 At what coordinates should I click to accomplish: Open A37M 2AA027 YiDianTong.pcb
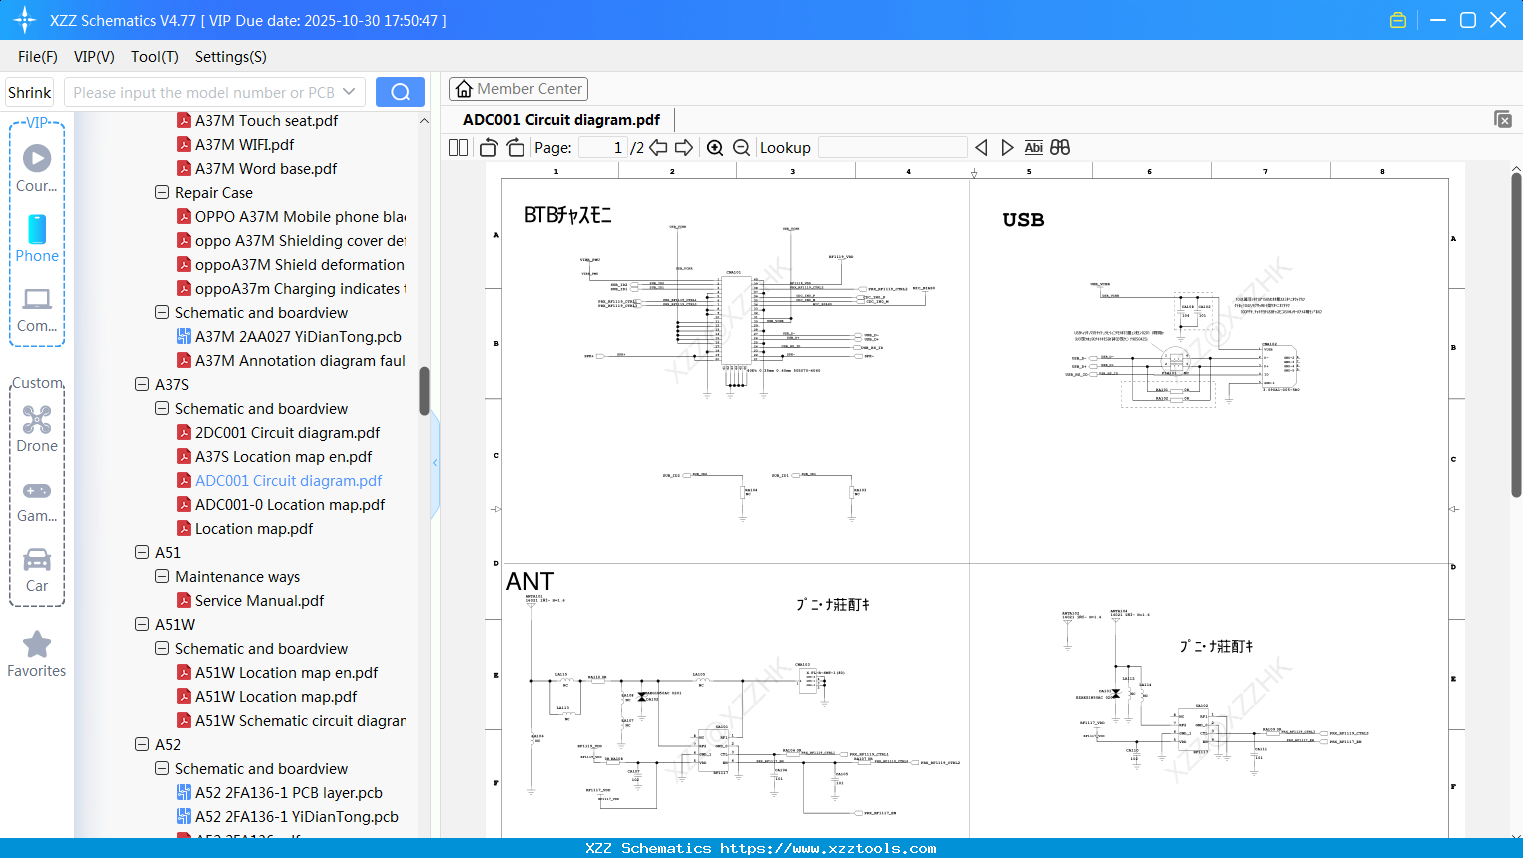pyautogui.click(x=298, y=336)
